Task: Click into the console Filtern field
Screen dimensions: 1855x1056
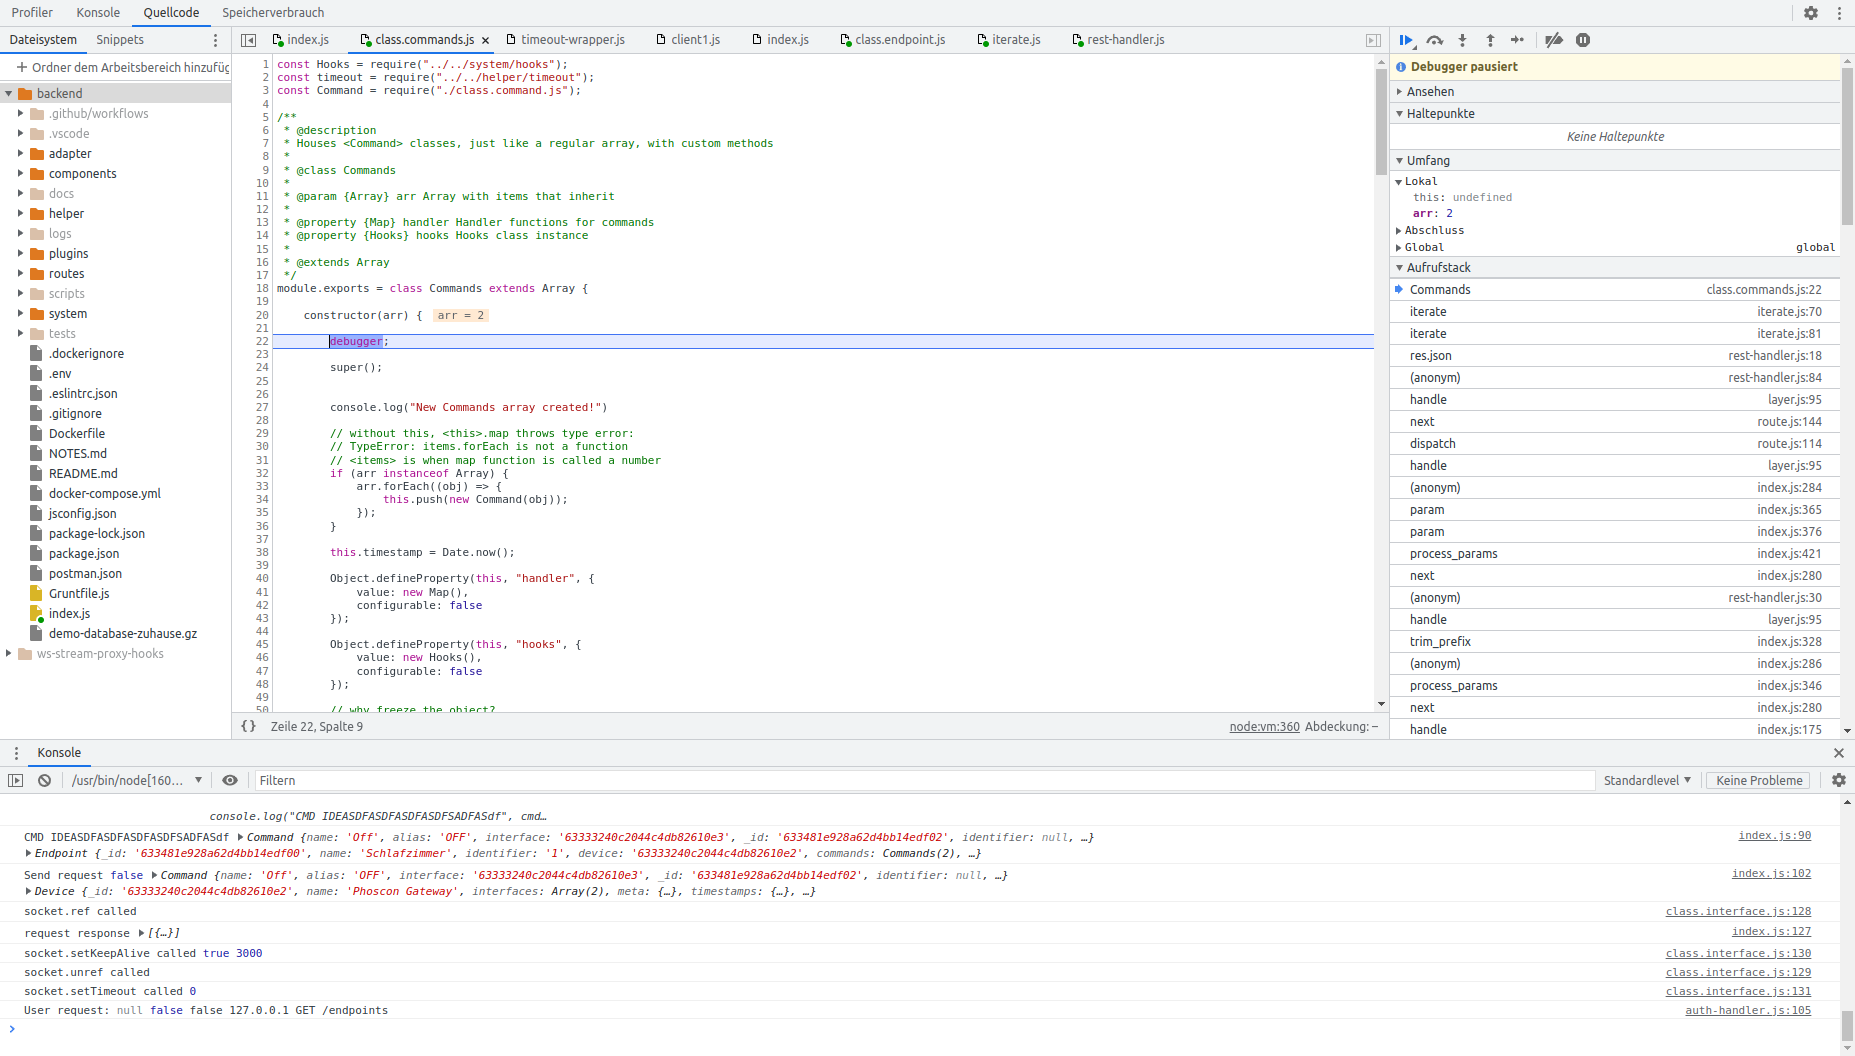Action: 400,780
